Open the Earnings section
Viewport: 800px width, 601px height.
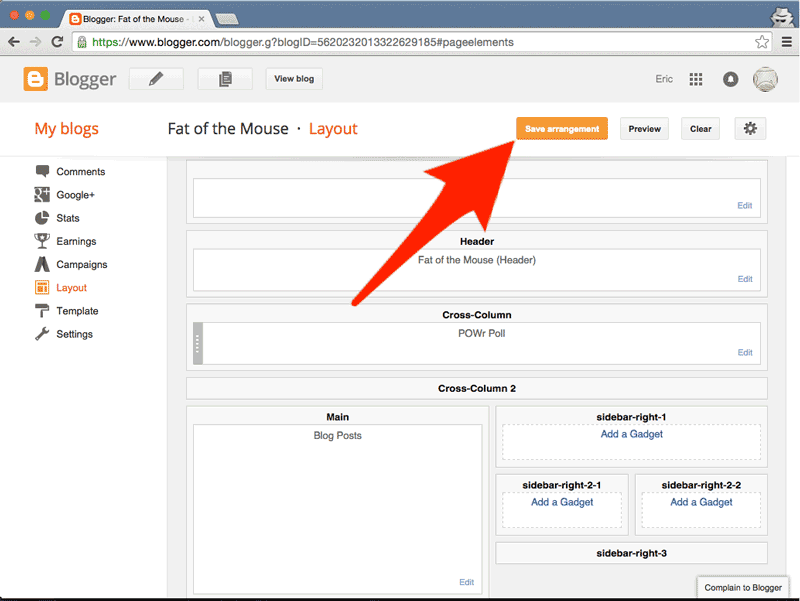[x=76, y=241]
